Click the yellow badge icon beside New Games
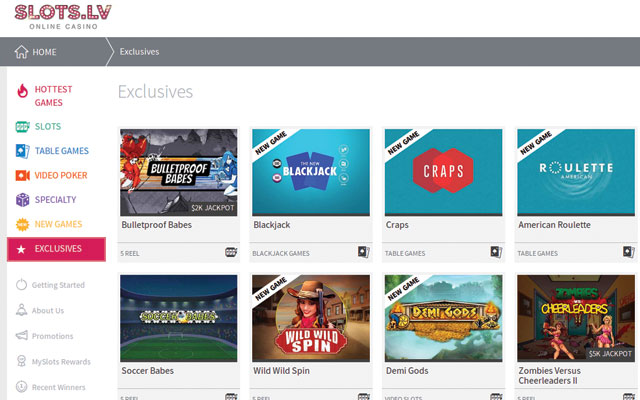Image resolution: width=640 pixels, height=400 pixels. pos(22,224)
